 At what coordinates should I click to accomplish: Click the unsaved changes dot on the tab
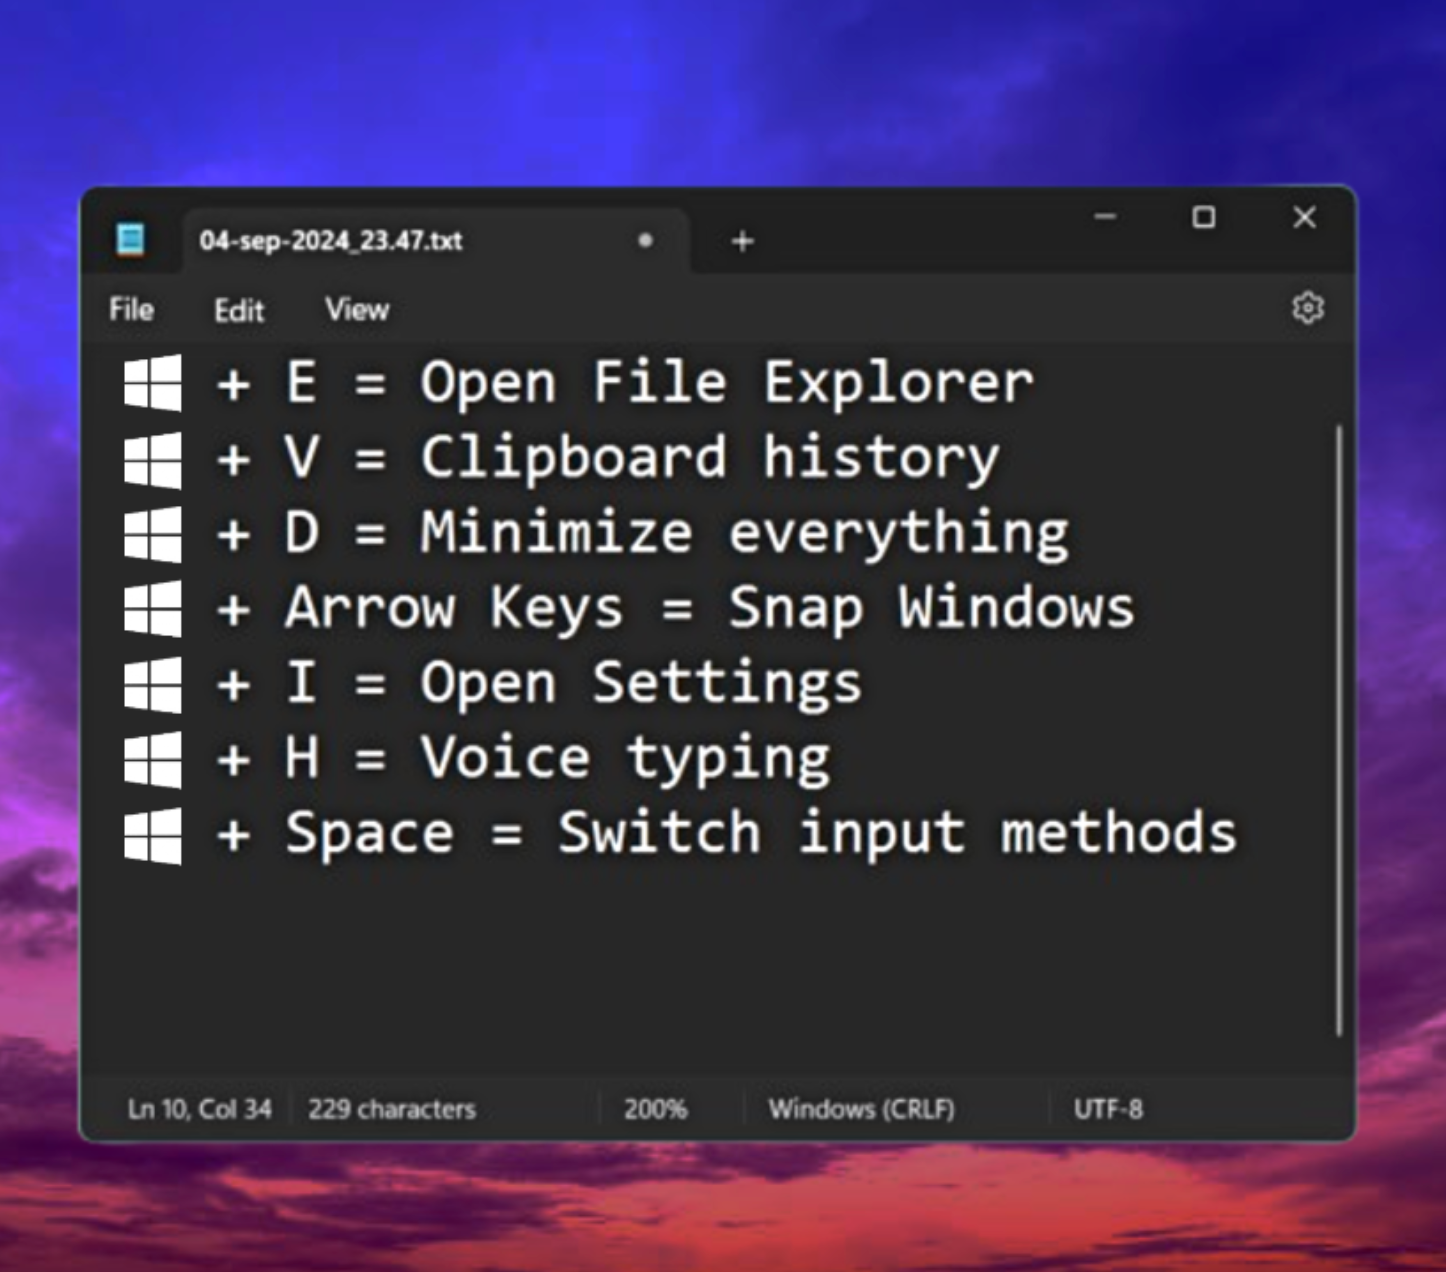pyautogui.click(x=645, y=241)
